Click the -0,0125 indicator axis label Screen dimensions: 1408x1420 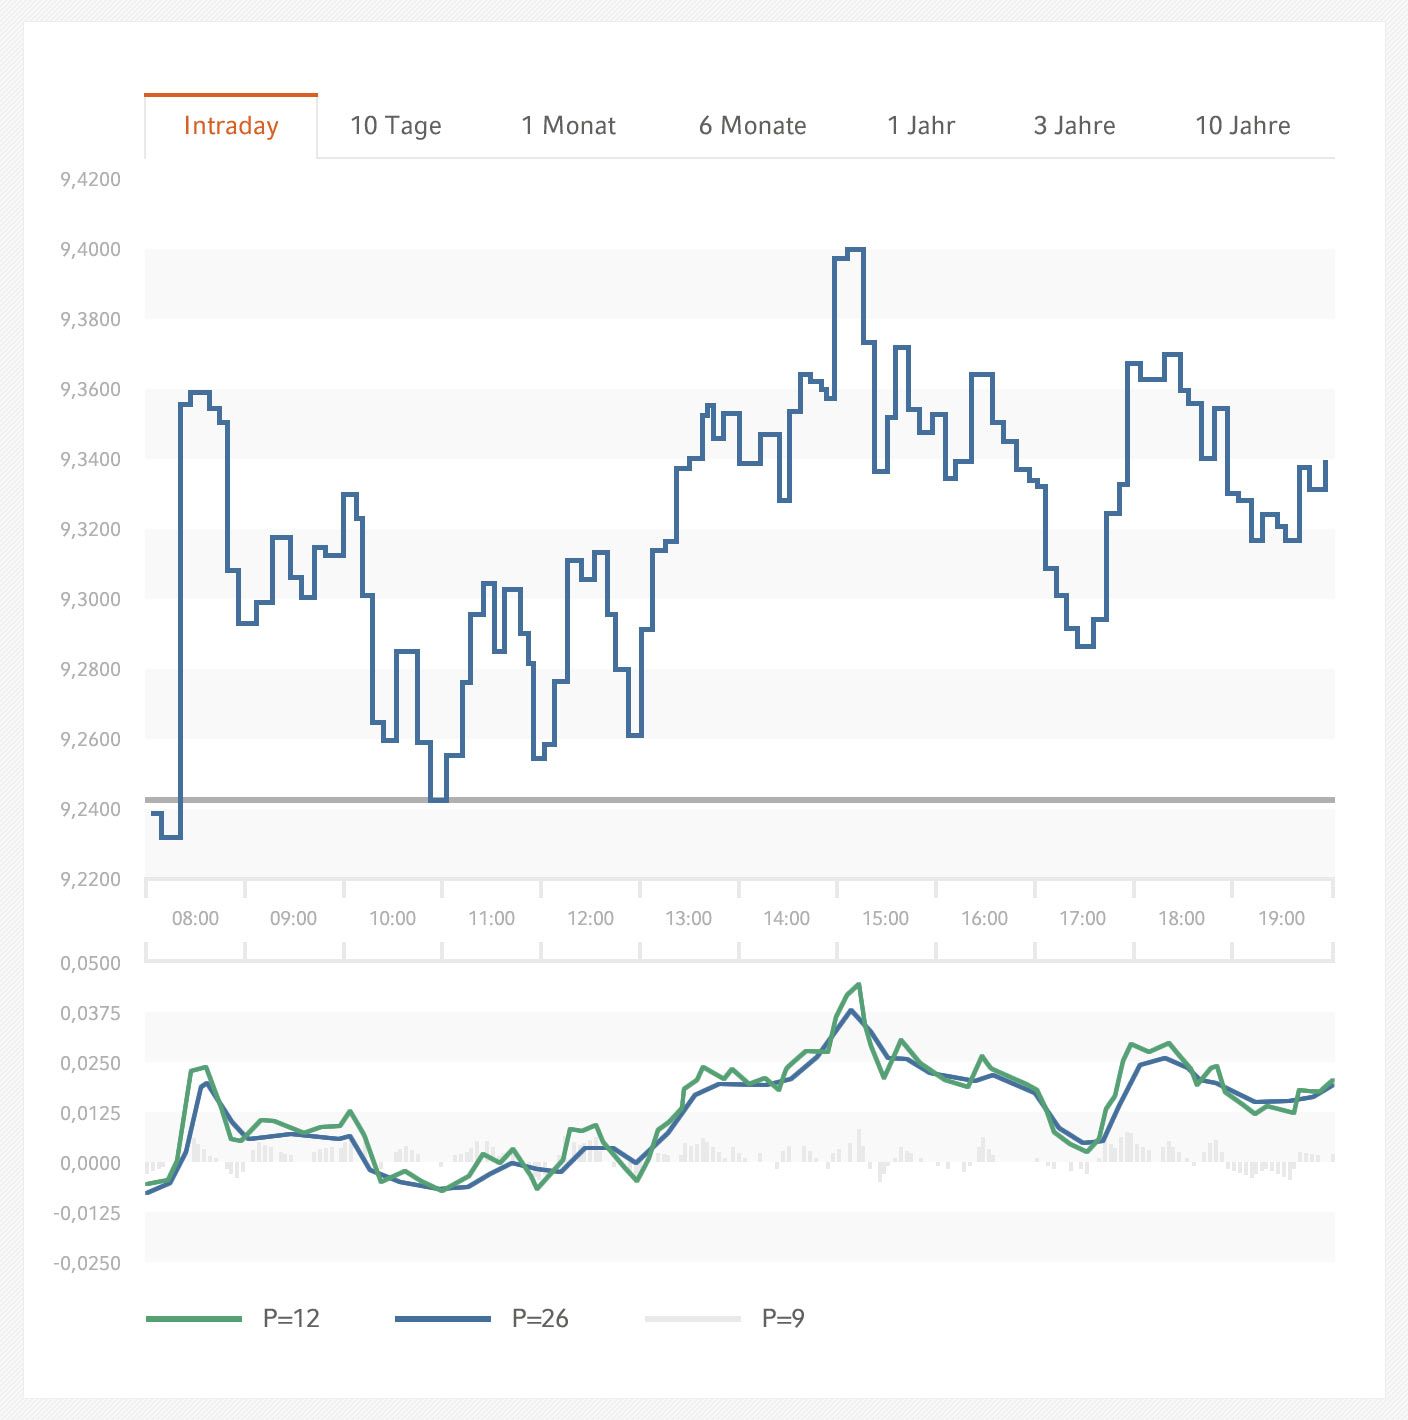click(x=87, y=1214)
